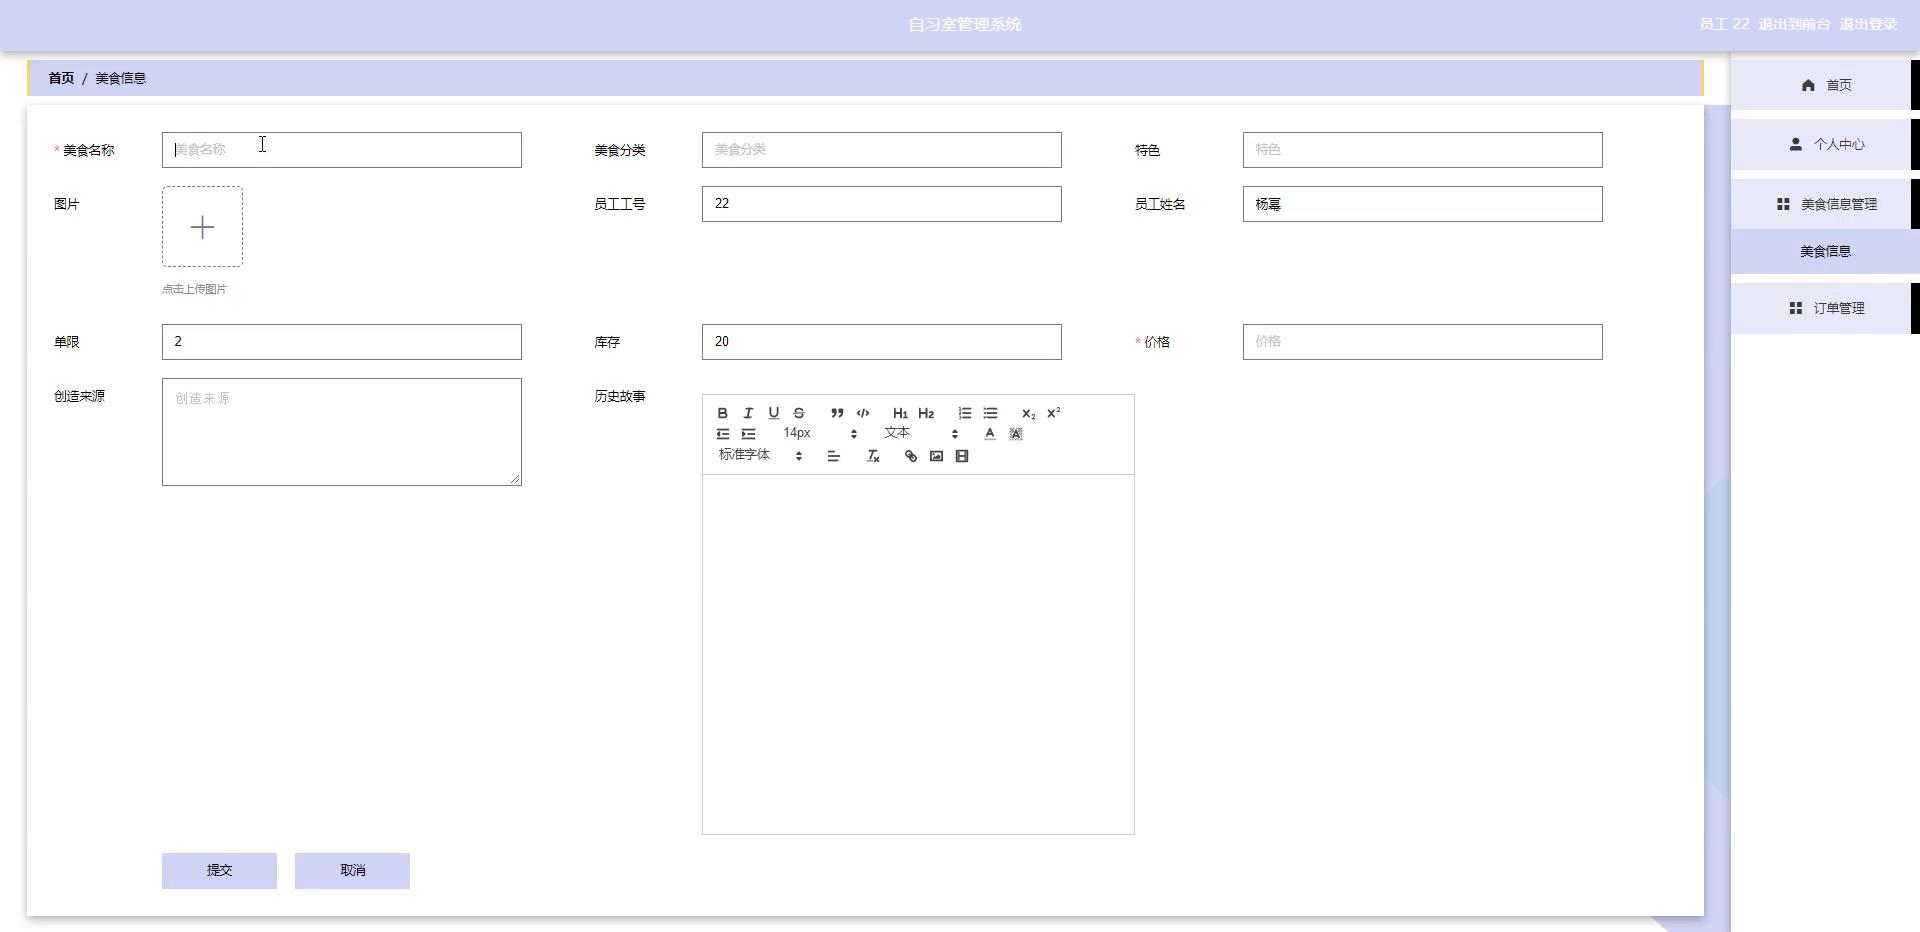The width and height of the screenshot is (1920, 932).
Task: Expand the 订单管理 sidebar menu
Action: point(1825,308)
